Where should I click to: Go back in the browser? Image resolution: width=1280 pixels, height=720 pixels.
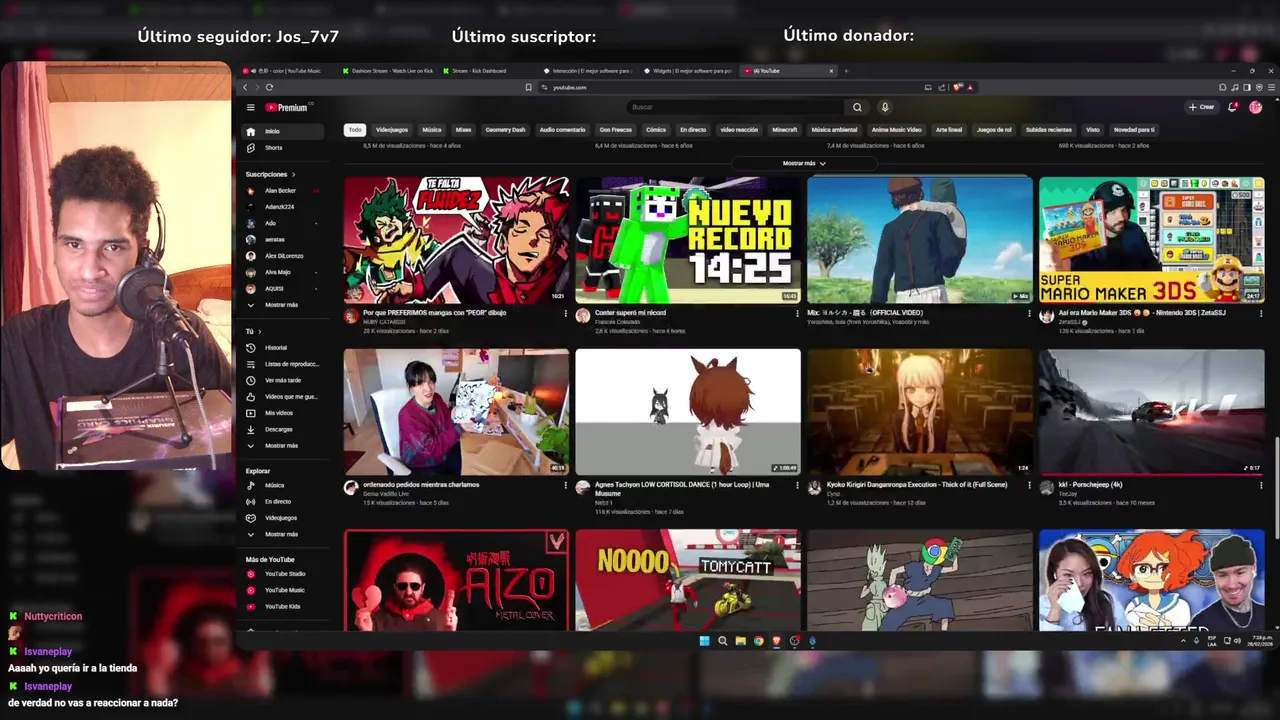click(x=245, y=87)
